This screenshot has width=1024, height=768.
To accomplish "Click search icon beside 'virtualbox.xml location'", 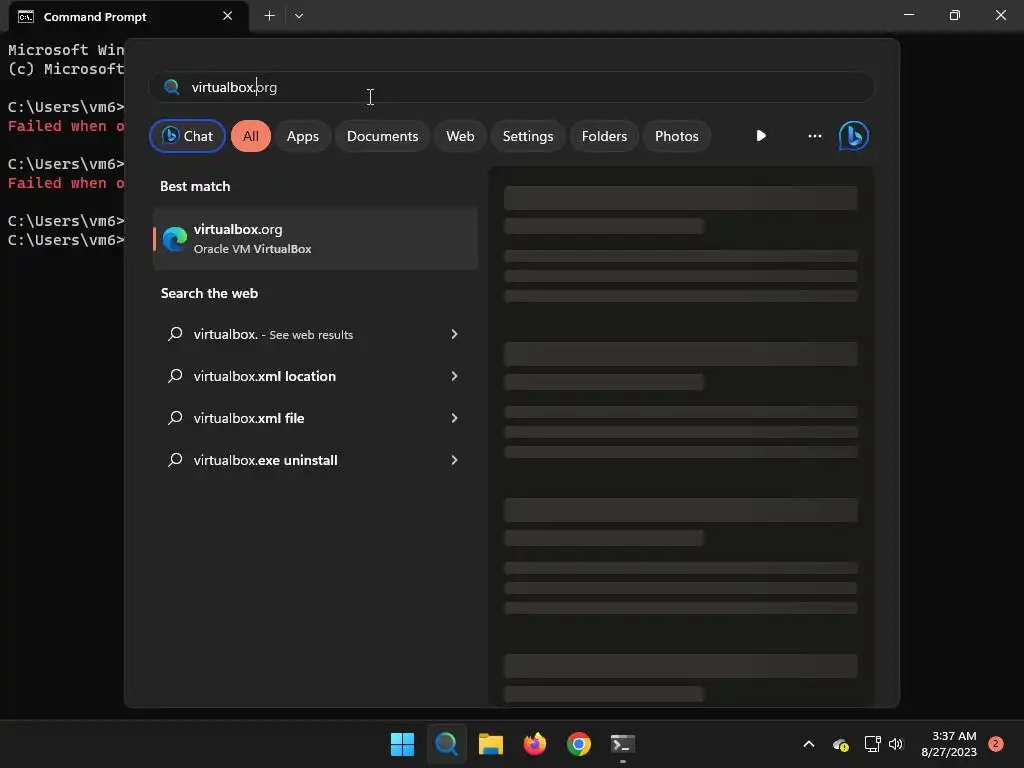I will [175, 376].
